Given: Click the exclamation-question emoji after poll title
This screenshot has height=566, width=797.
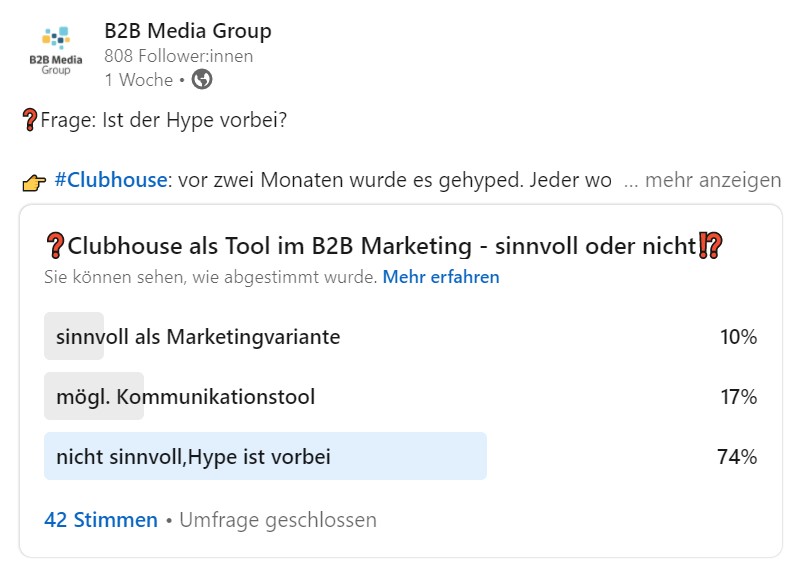Looking at the screenshot, I should pos(709,246).
